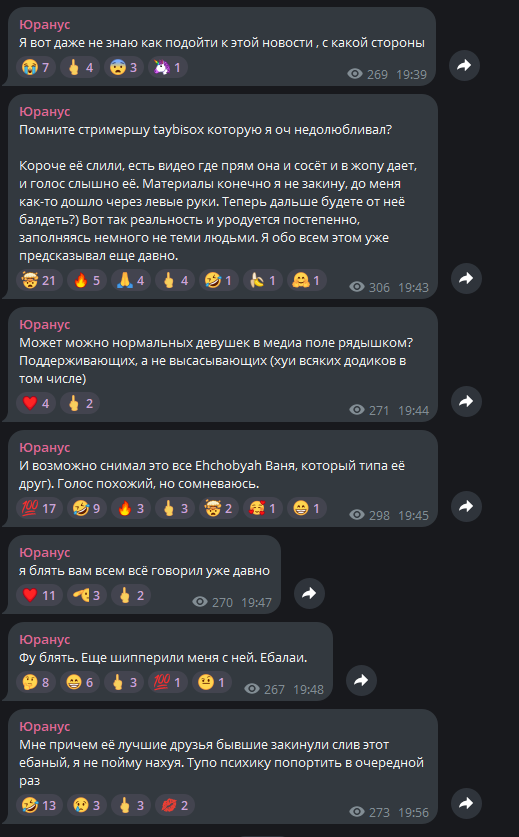
Task: Toggle banana reaction on taybisox message
Action: 263,280
